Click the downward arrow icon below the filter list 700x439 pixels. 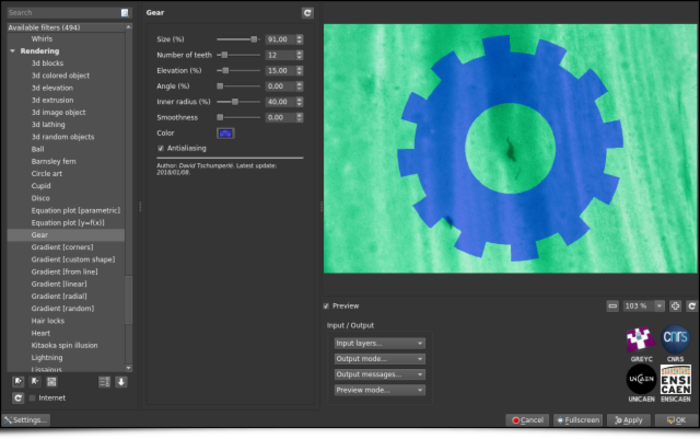click(x=121, y=381)
